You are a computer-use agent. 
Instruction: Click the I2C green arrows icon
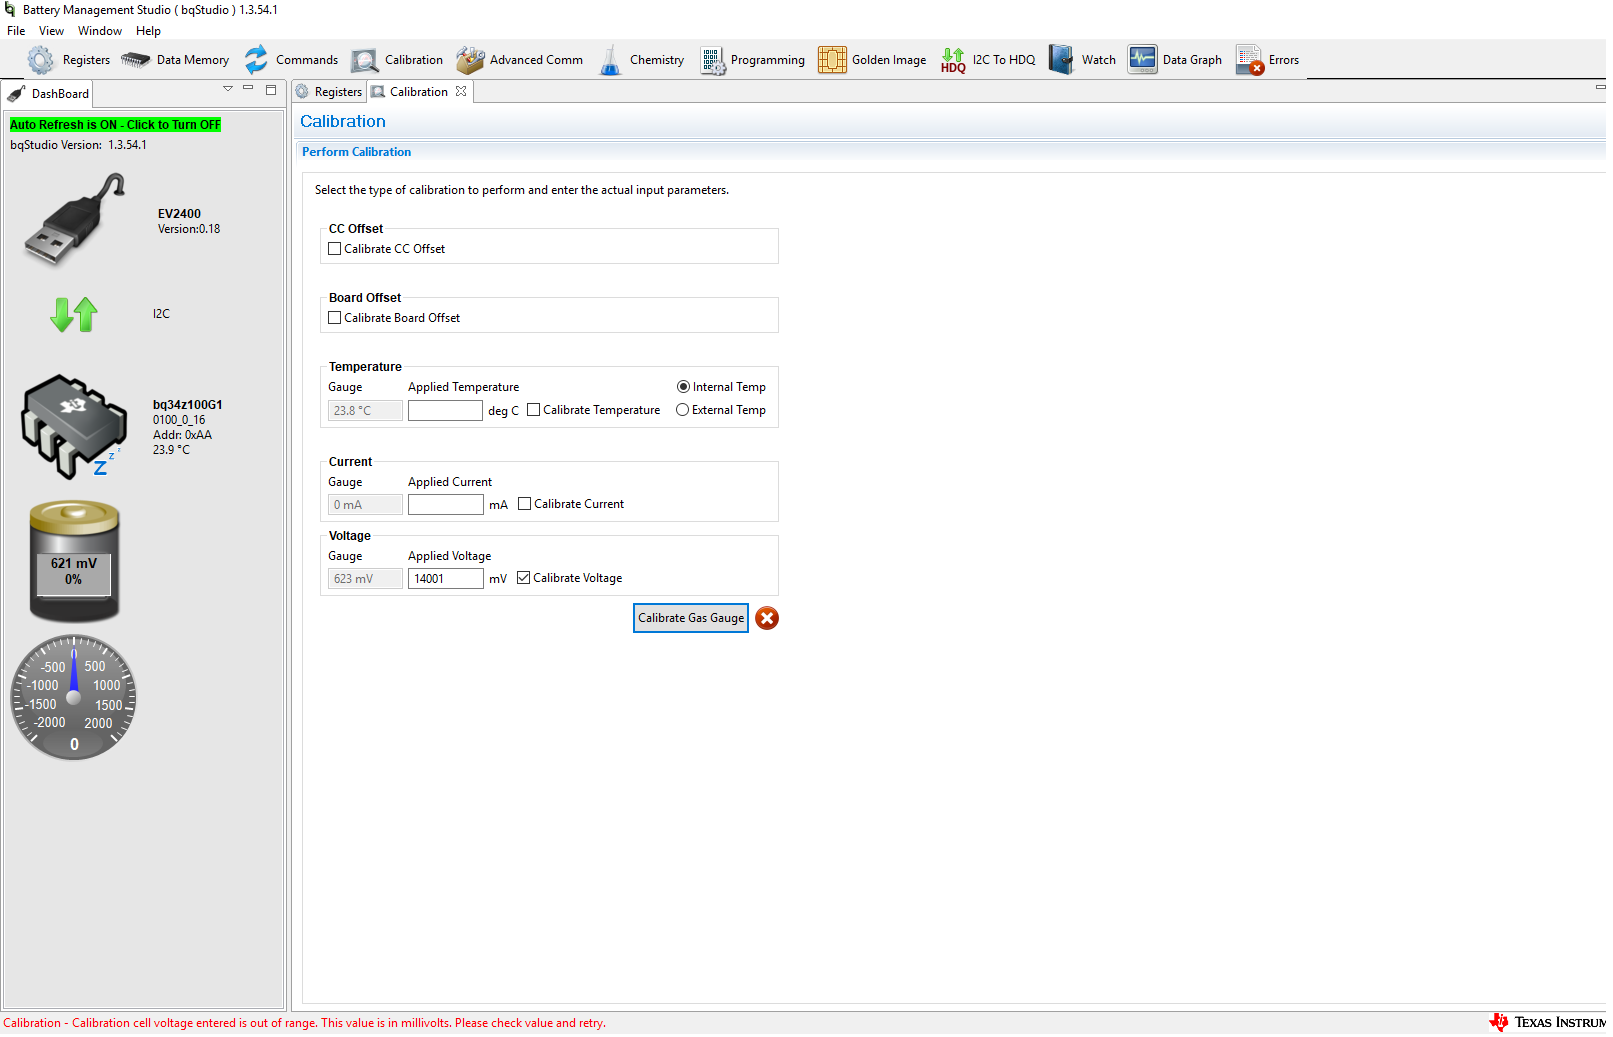74,314
